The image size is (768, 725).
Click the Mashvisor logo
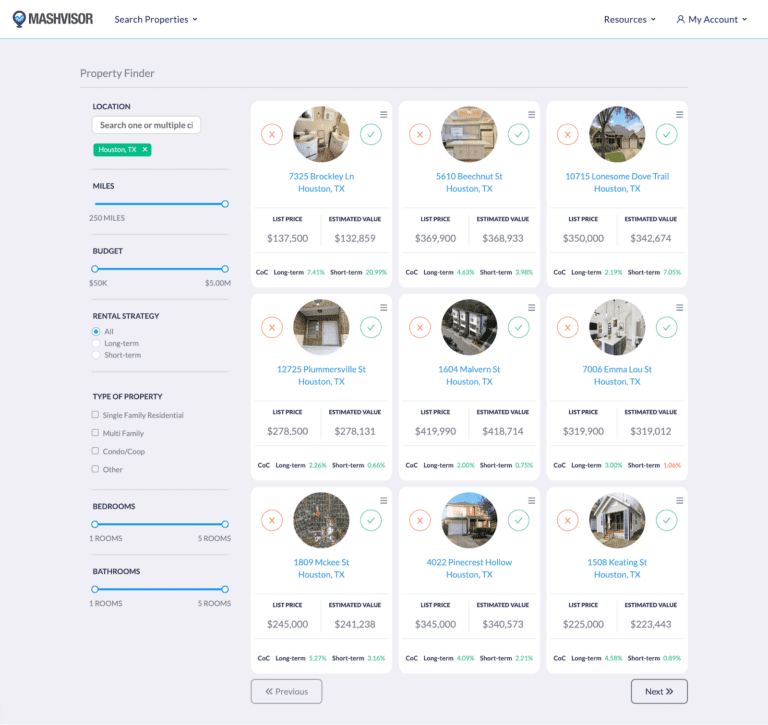[55, 19]
